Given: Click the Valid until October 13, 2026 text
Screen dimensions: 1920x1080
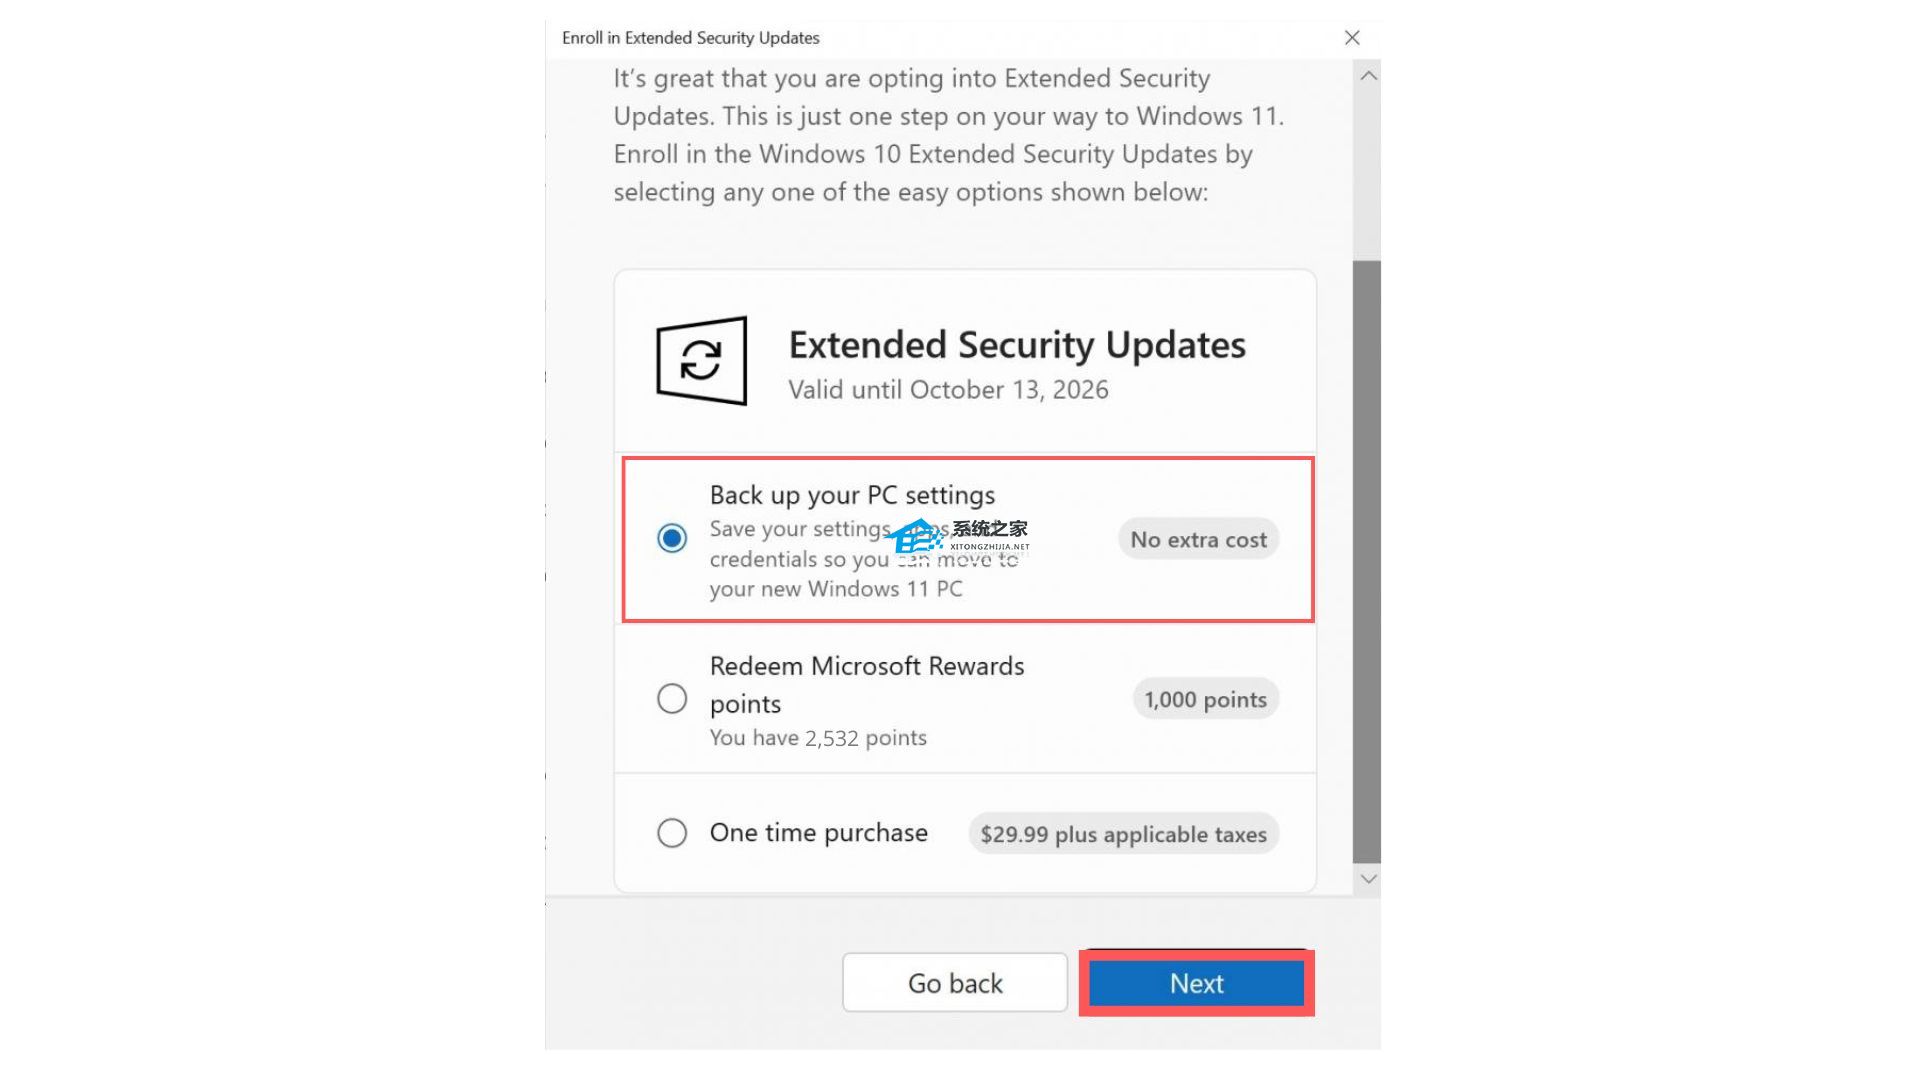Looking at the screenshot, I should point(948,390).
